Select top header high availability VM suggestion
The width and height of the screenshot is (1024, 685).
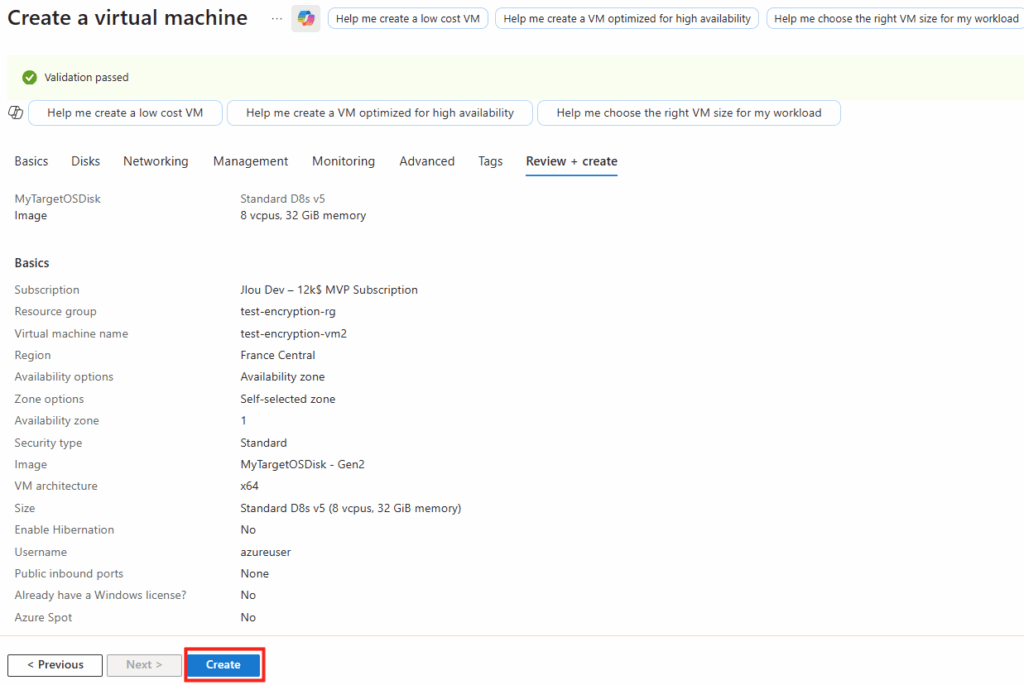click(x=627, y=18)
